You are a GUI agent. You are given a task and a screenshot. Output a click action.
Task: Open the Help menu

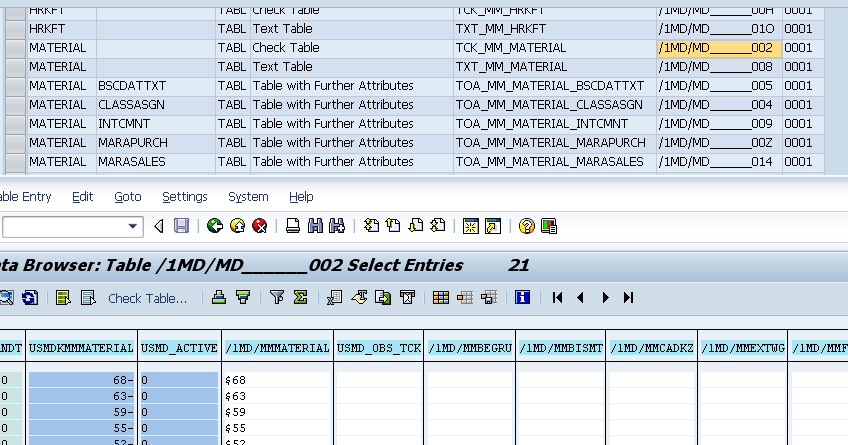(x=301, y=197)
